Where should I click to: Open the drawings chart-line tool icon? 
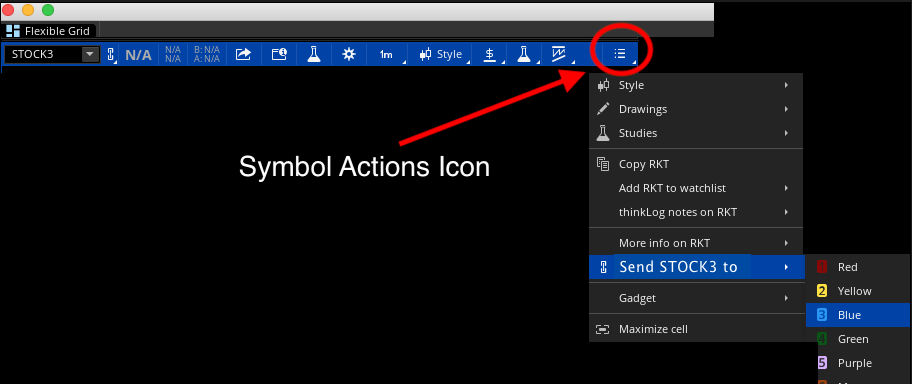(559, 54)
